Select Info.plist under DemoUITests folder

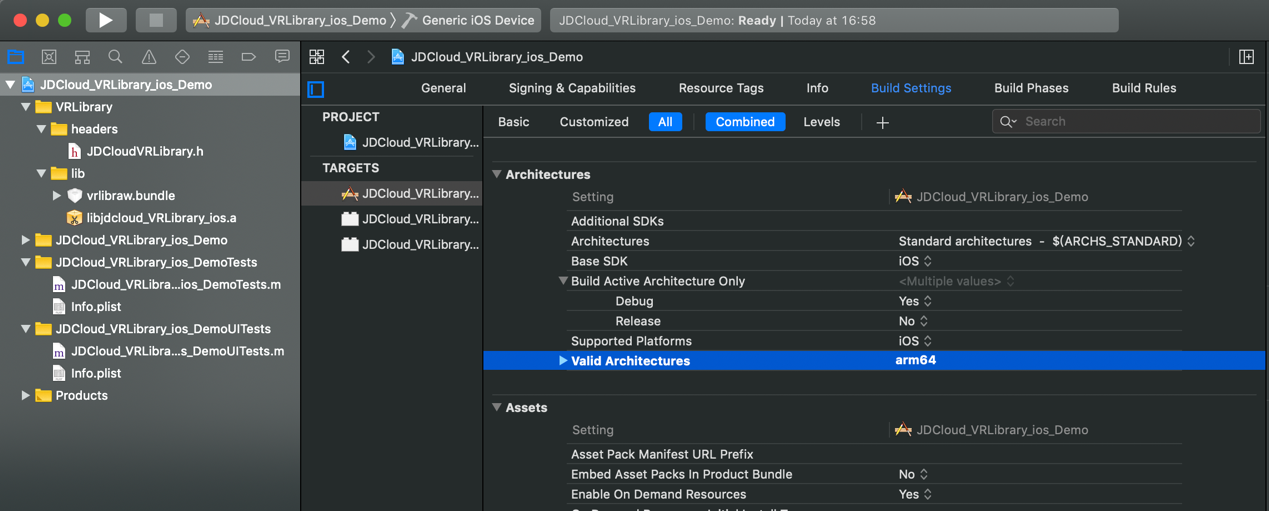(x=86, y=373)
